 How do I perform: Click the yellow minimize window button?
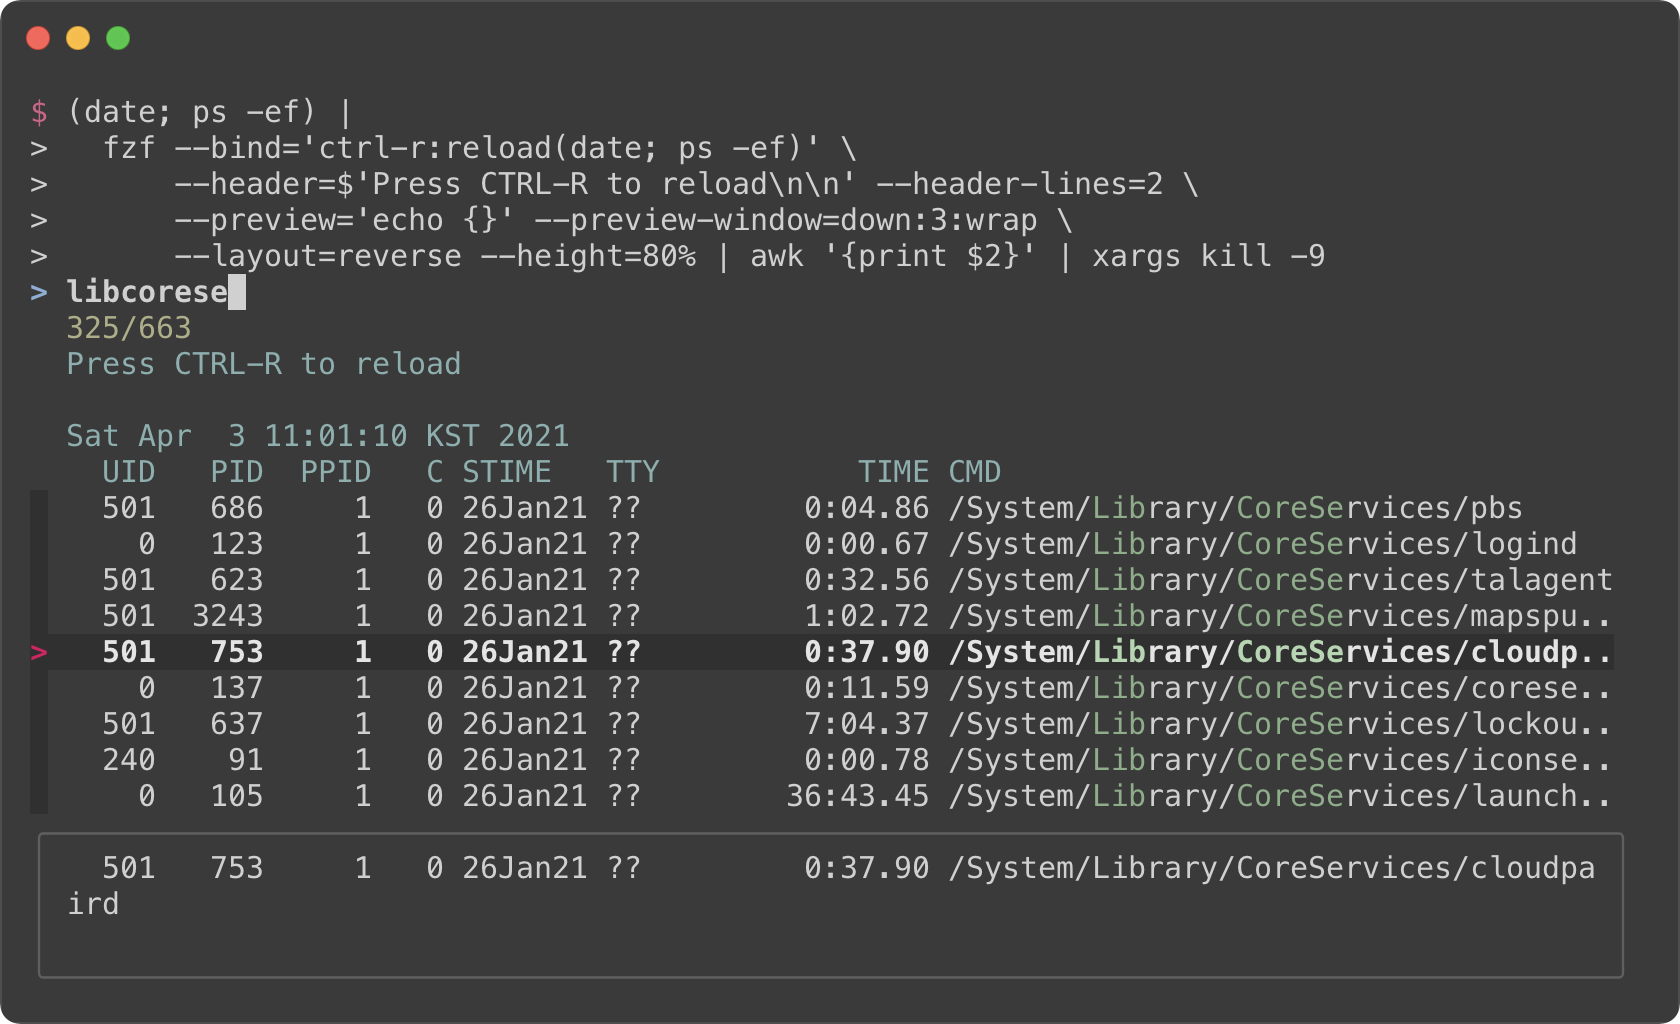click(78, 38)
